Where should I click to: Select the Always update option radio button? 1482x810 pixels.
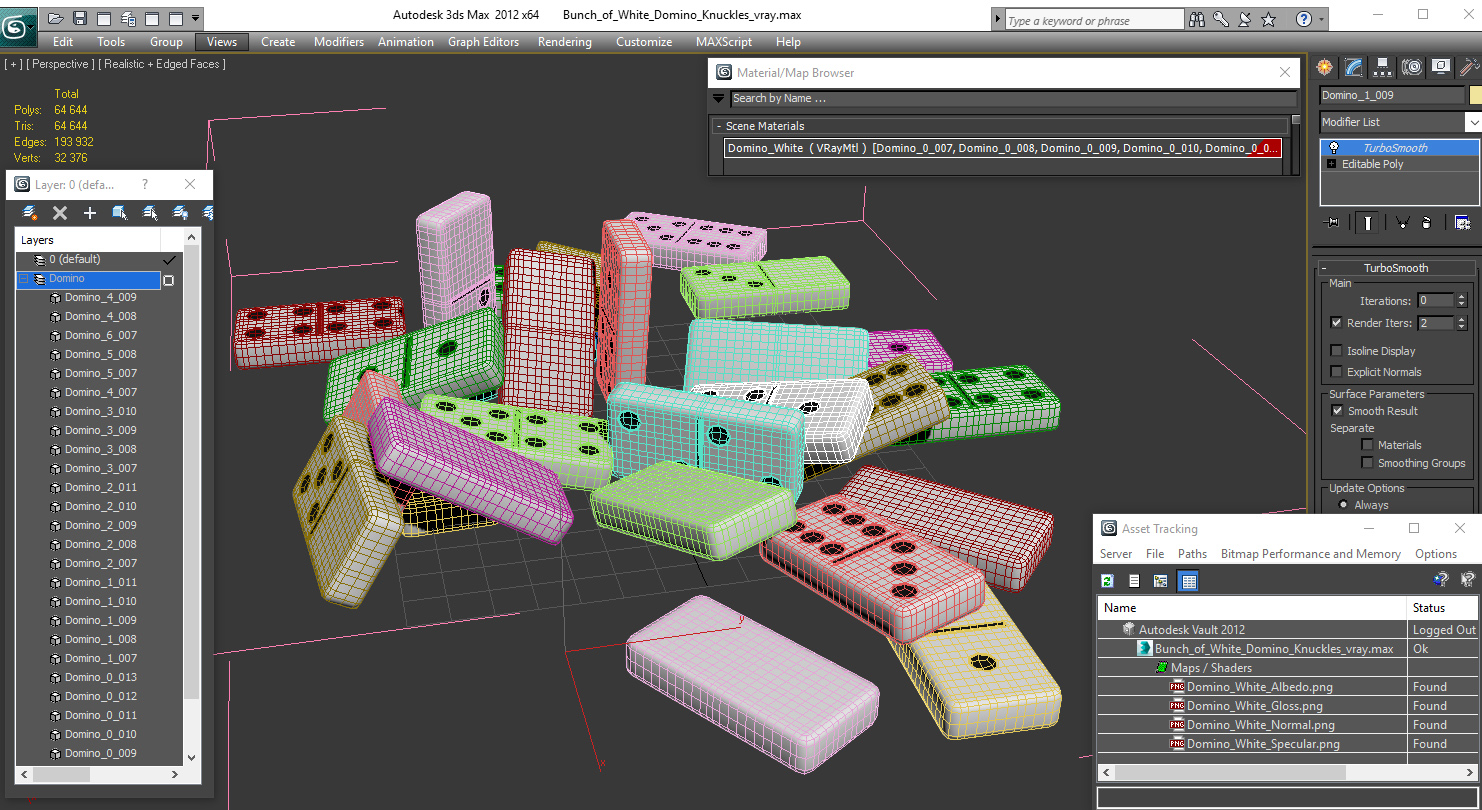click(x=1342, y=505)
